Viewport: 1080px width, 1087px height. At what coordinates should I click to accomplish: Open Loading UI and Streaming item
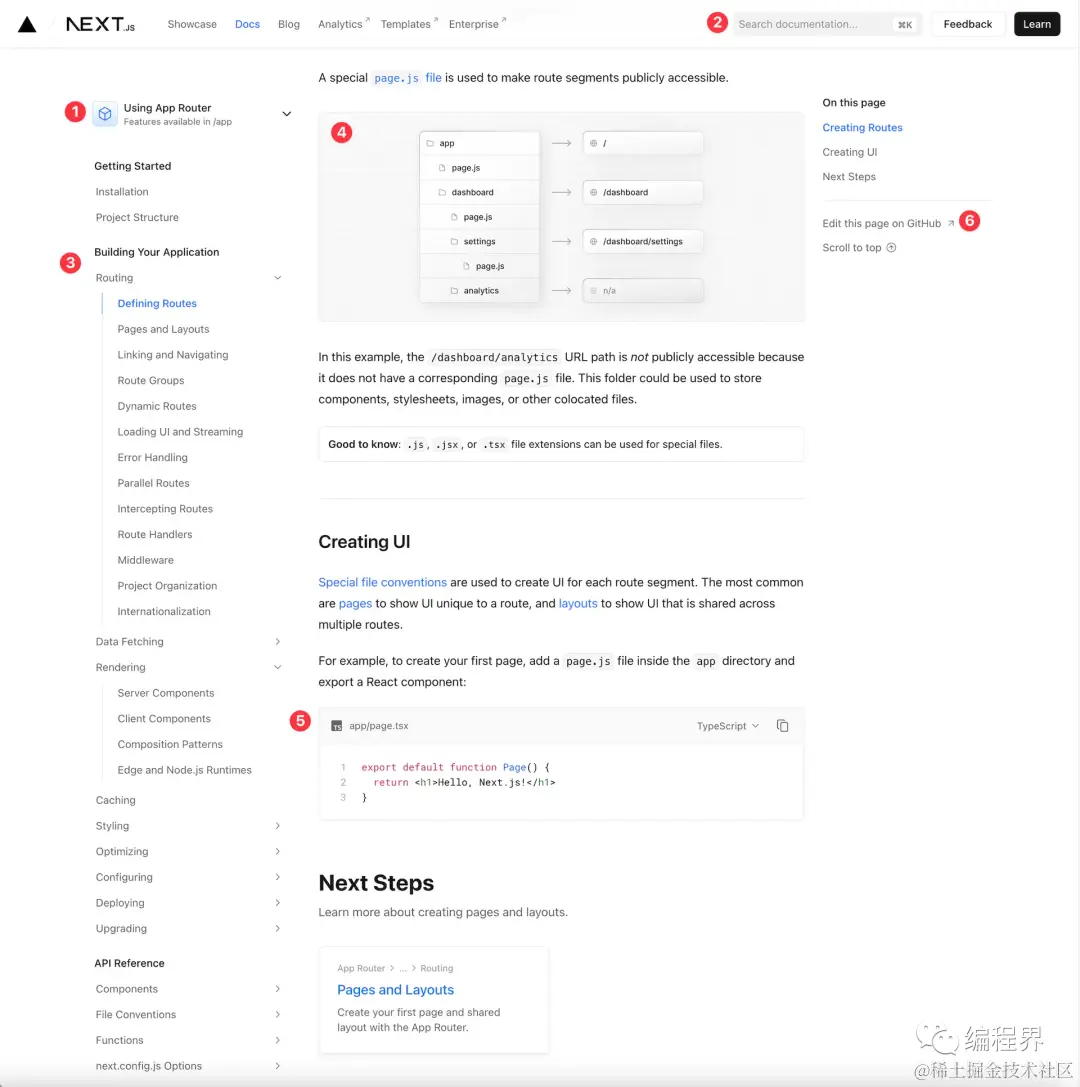pyautogui.click(x=180, y=432)
